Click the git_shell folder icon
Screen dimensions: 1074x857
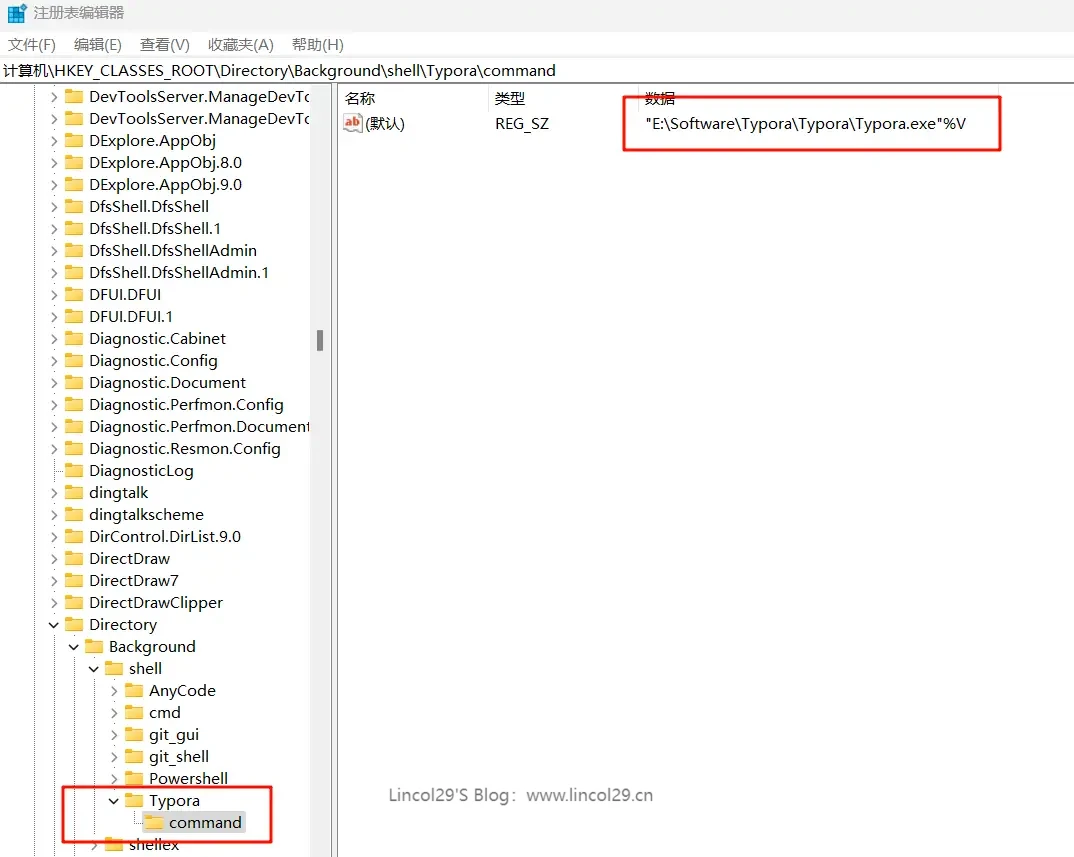point(134,756)
